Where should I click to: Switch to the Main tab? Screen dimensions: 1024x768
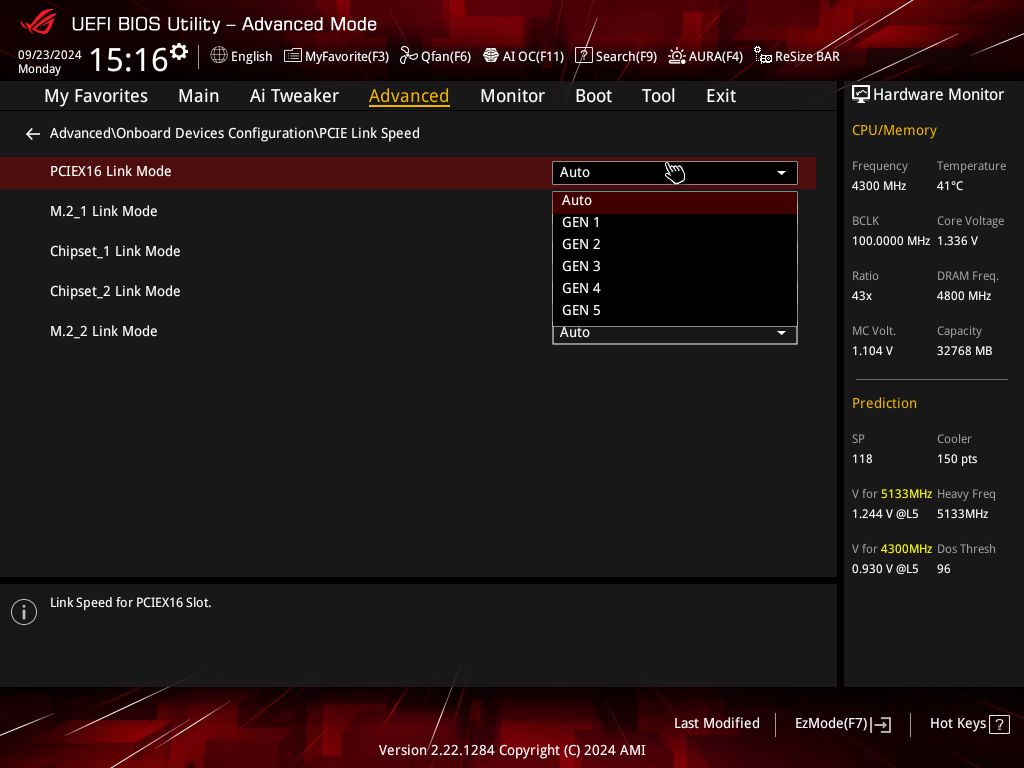point(199,96)
